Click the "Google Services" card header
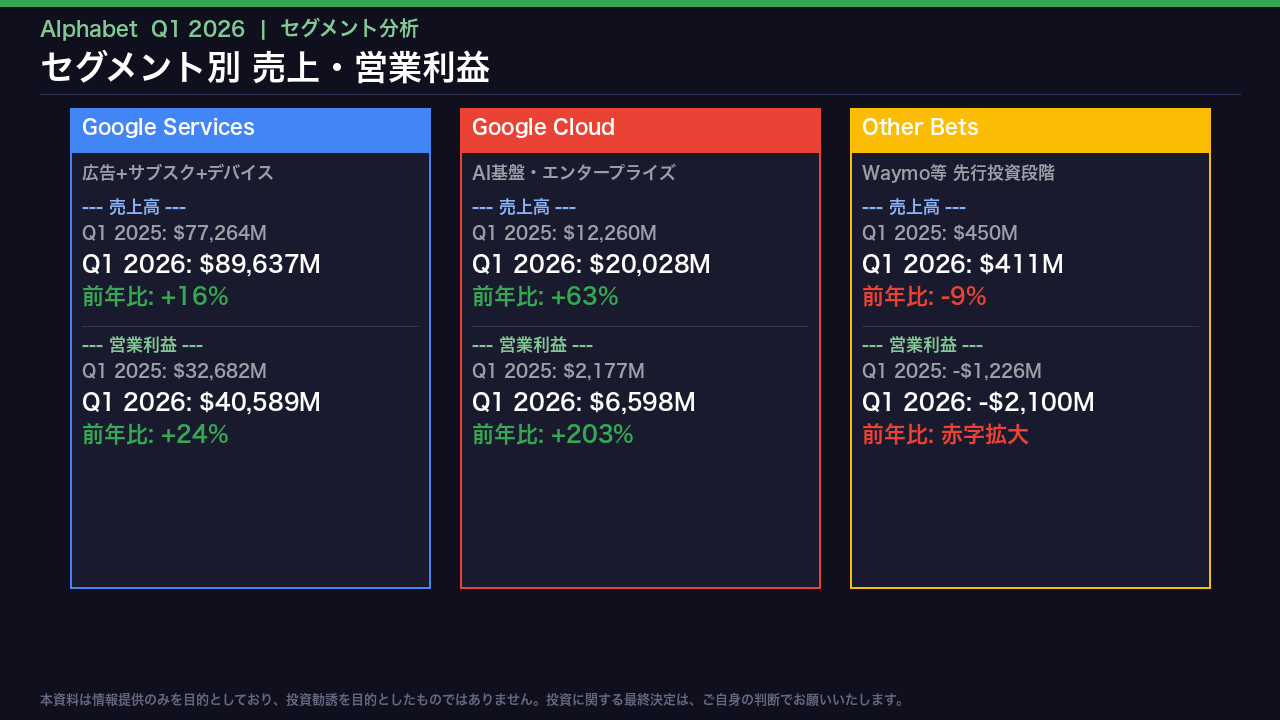Image resolution: width=1280 pixels, height=720 pixels. tap(250, 130)
